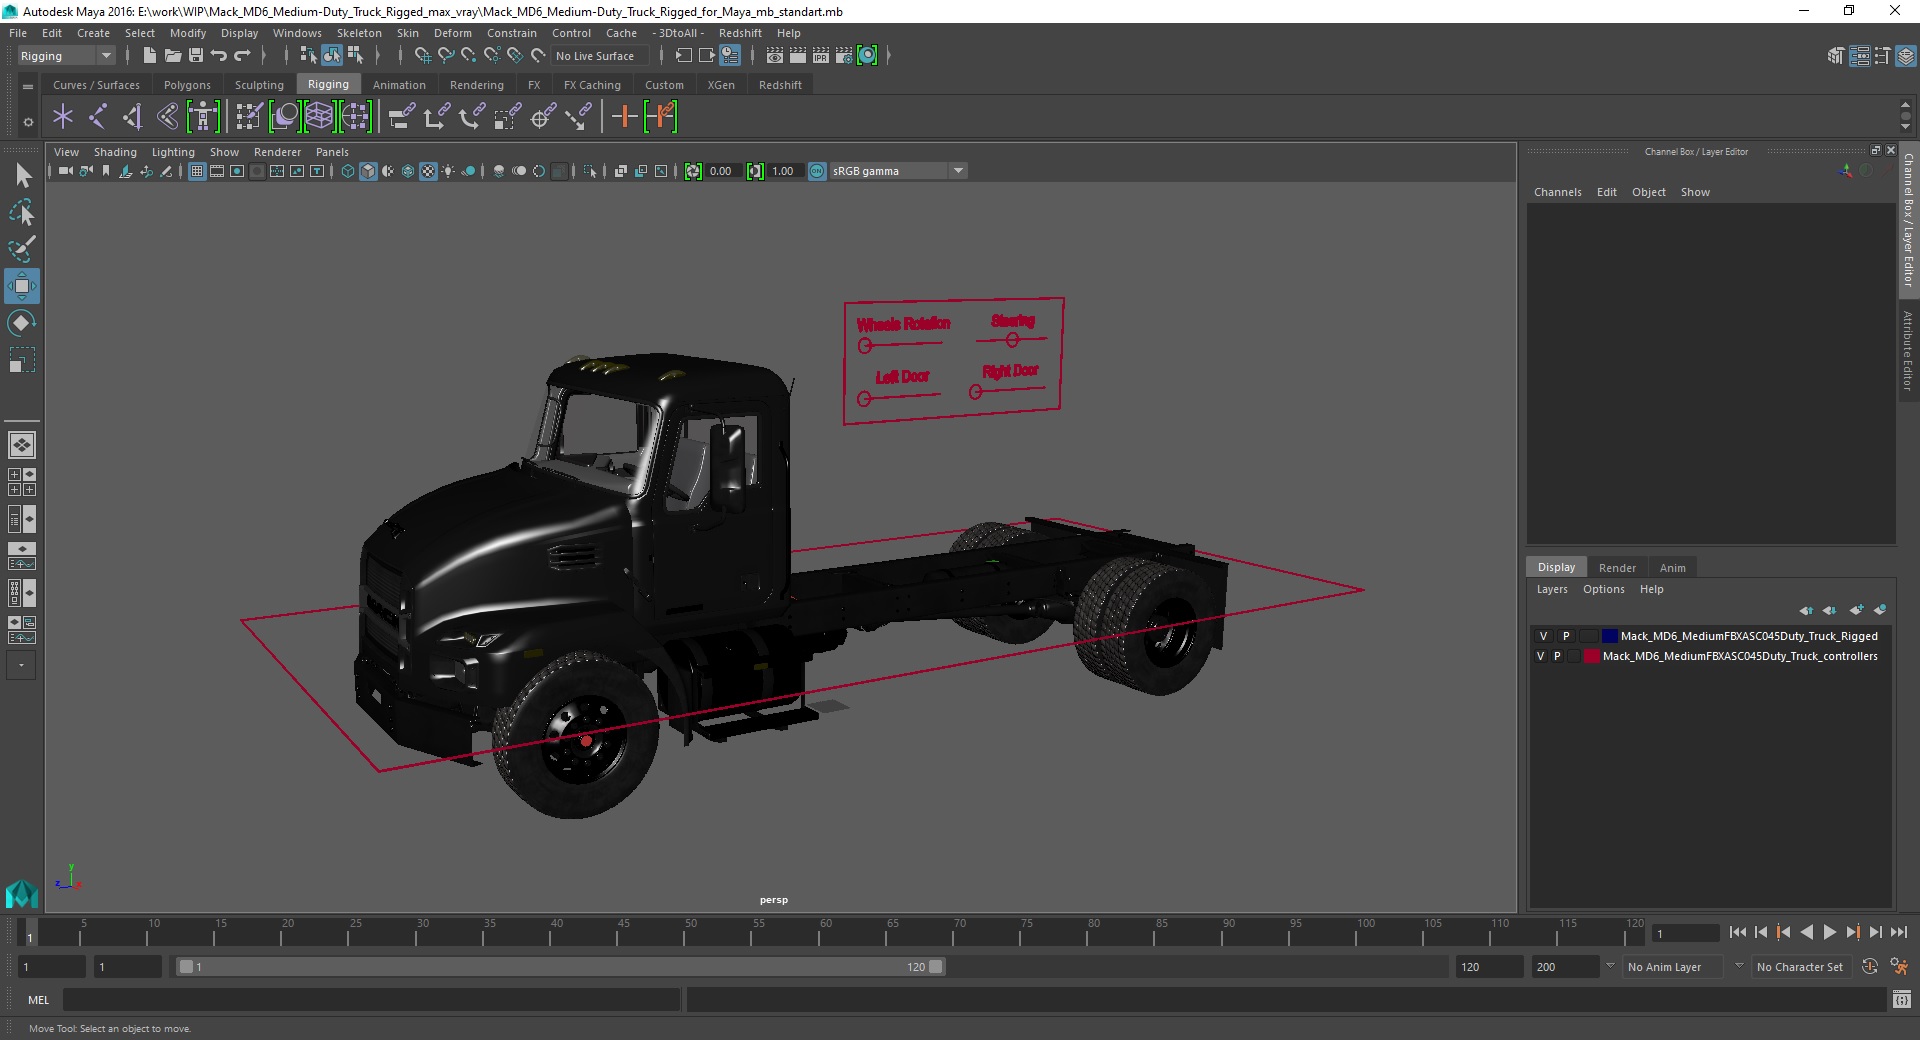Click the red color swatch of Truck_controllers layer
This screenshot has width=1920, height=1040.
(x=1591, y=656)
